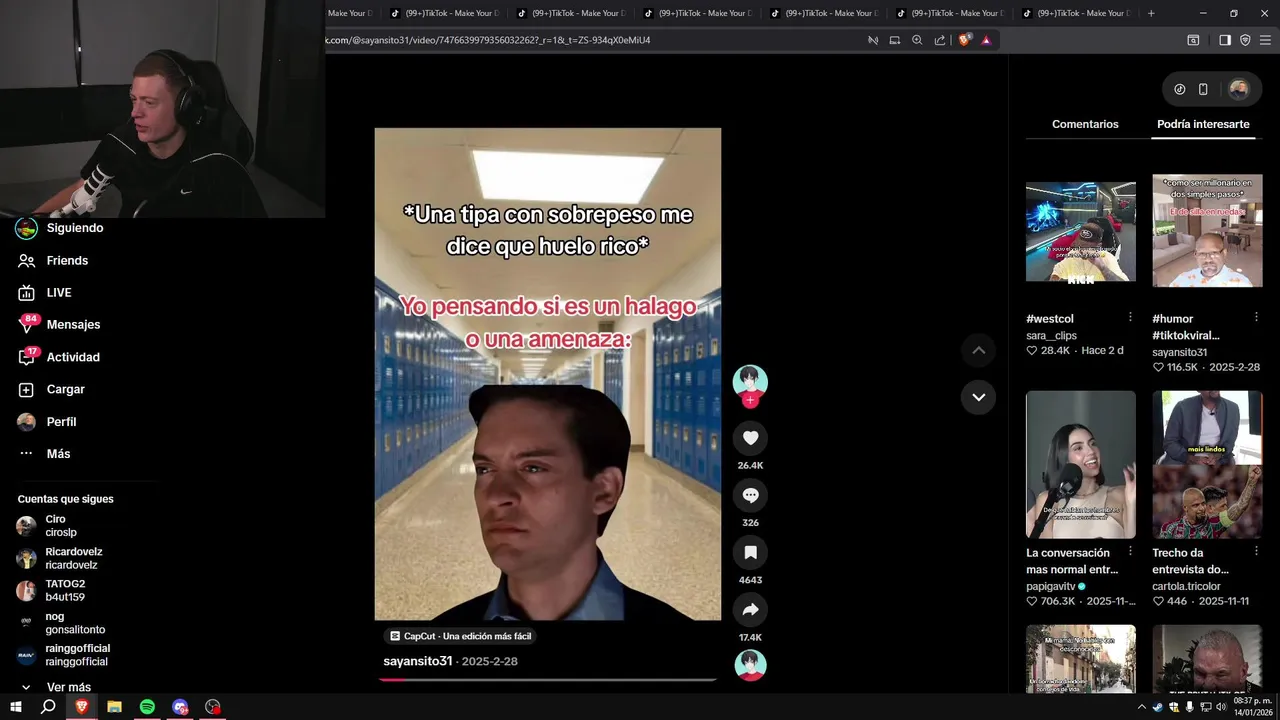Show hidden system tray icons chevron
Screen dimensions: 1280x720
point(1141,707)
